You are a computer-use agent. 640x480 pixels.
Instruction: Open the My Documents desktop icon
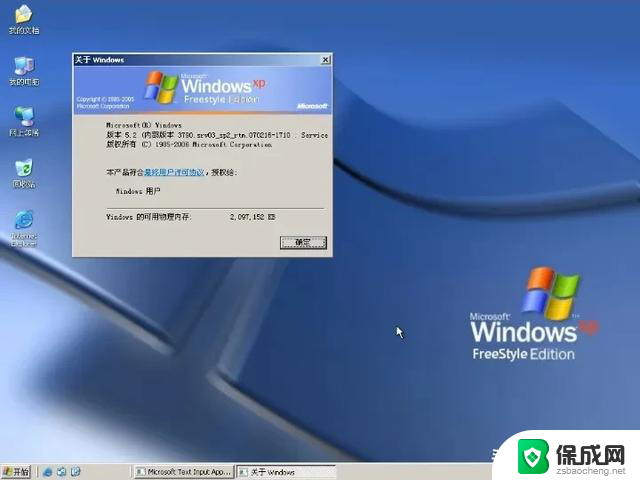tap(24, 19)
